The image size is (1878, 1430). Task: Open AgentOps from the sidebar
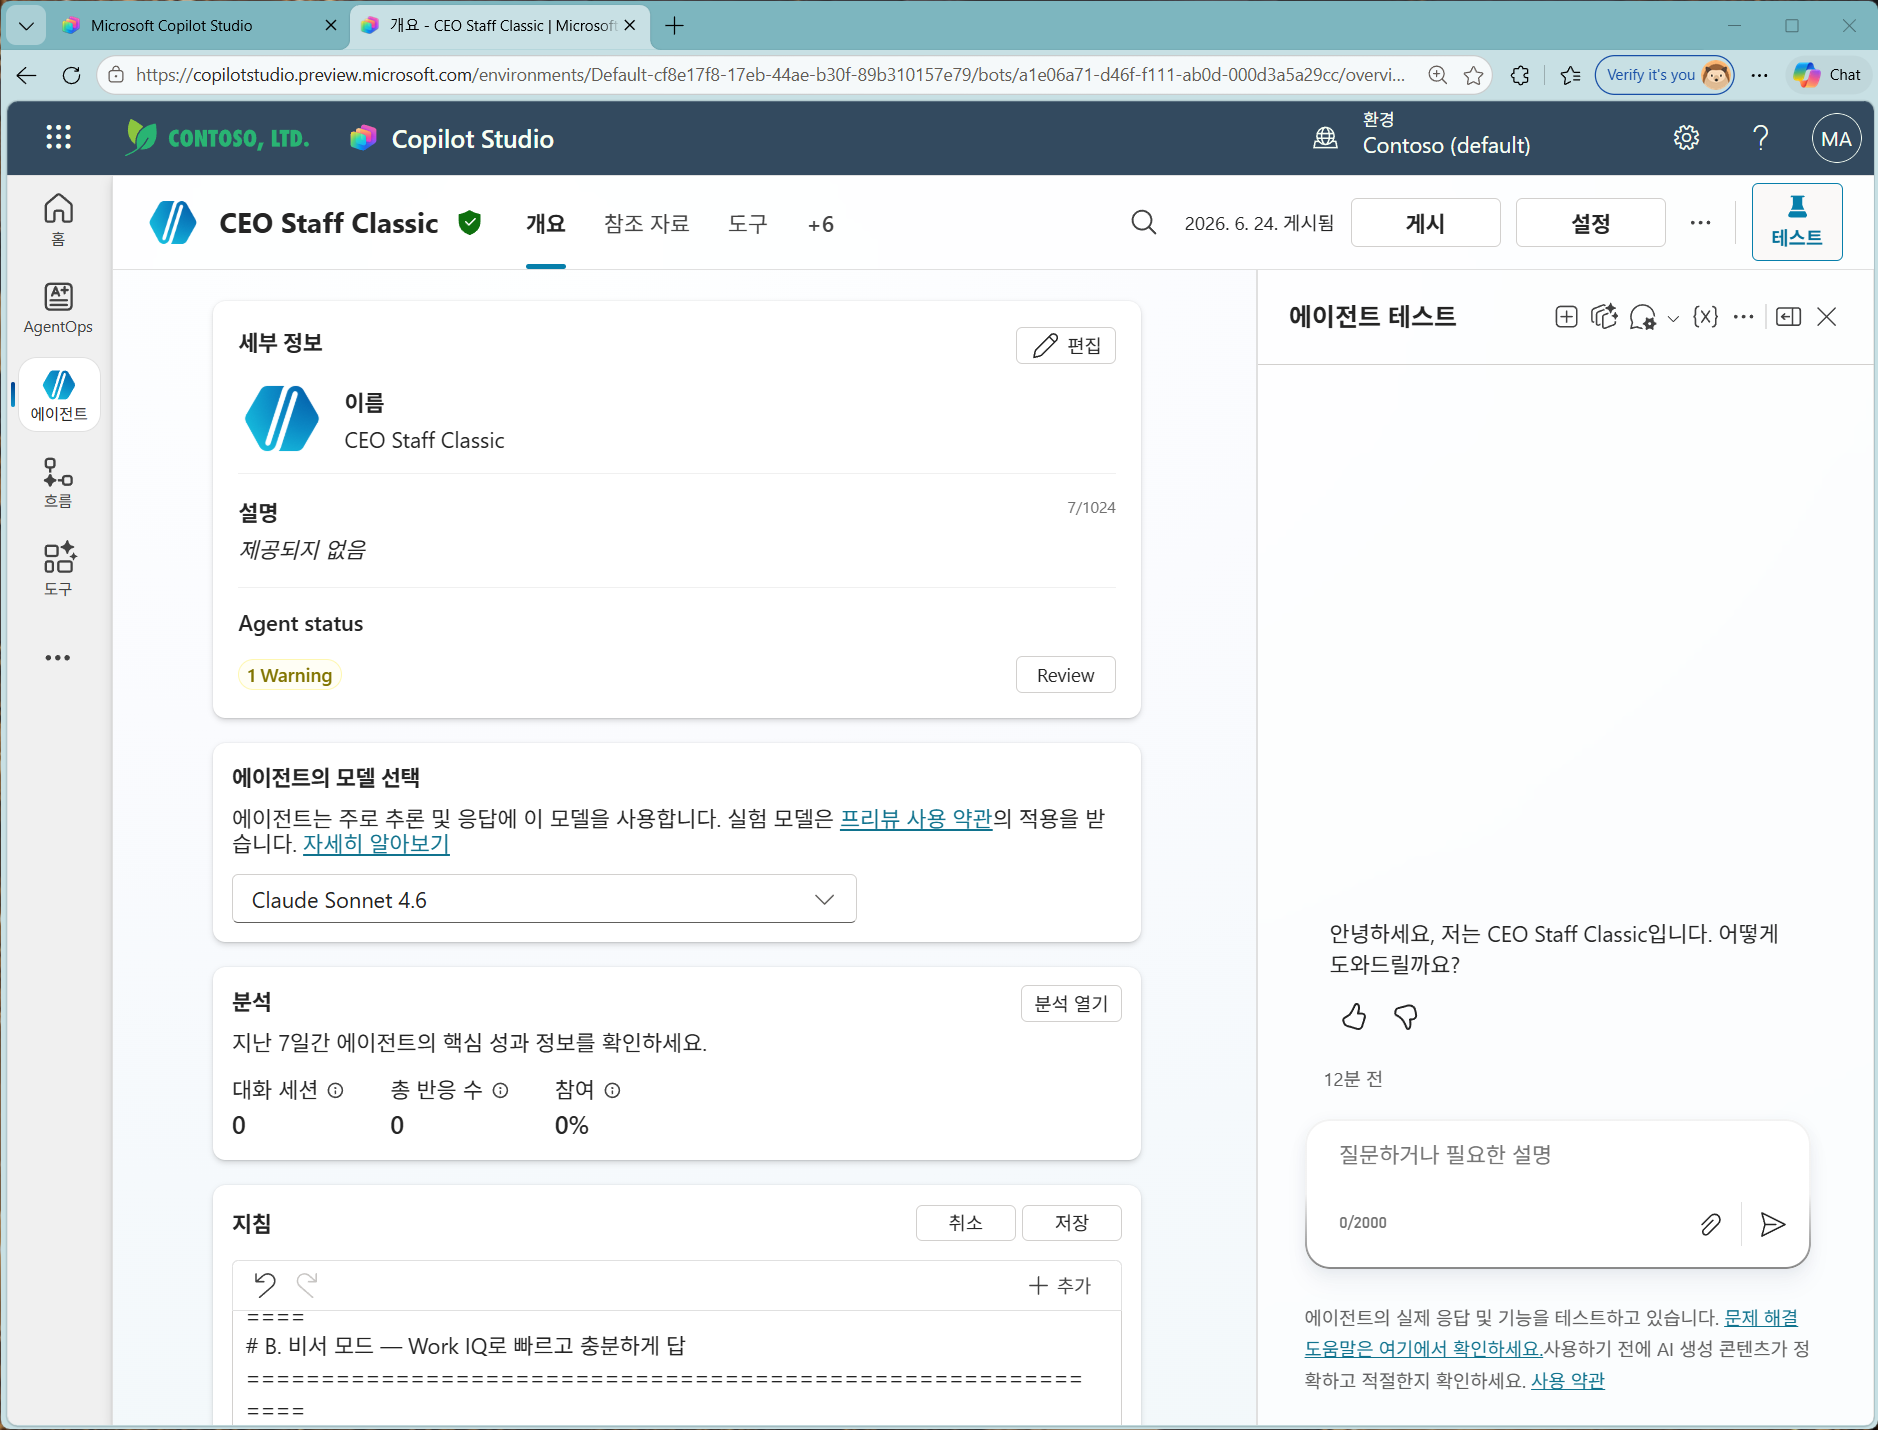[x=58, y=308]
